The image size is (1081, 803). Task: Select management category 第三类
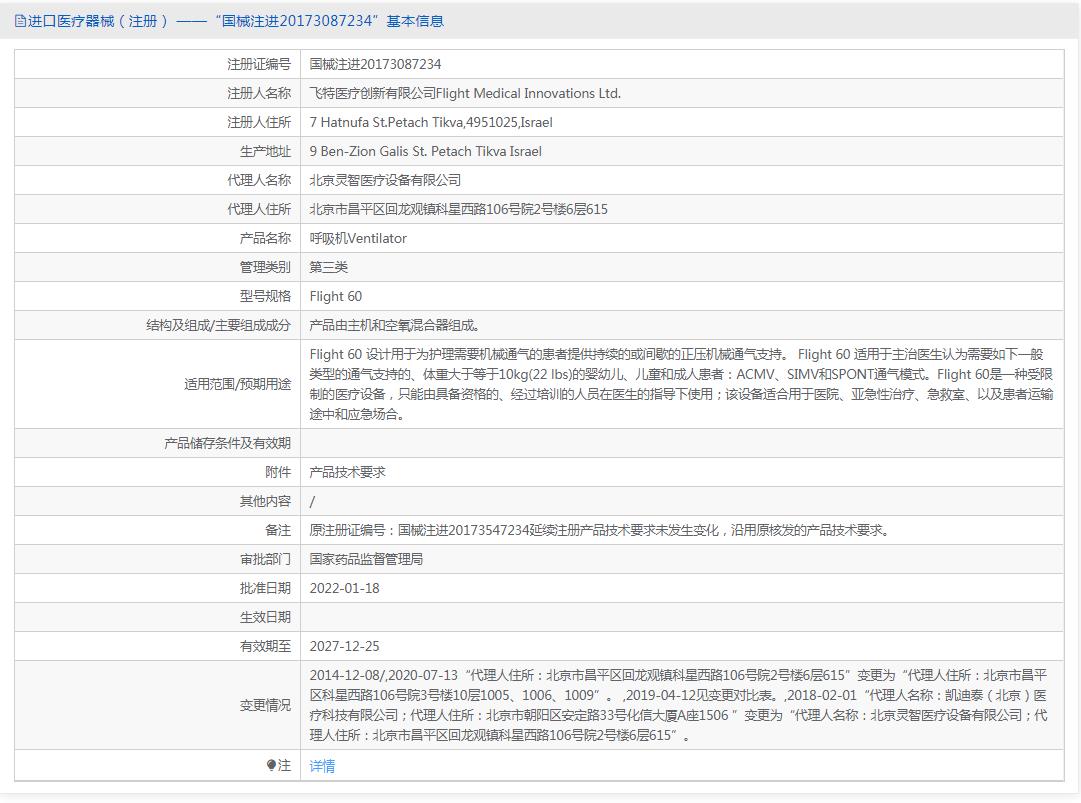328,267
